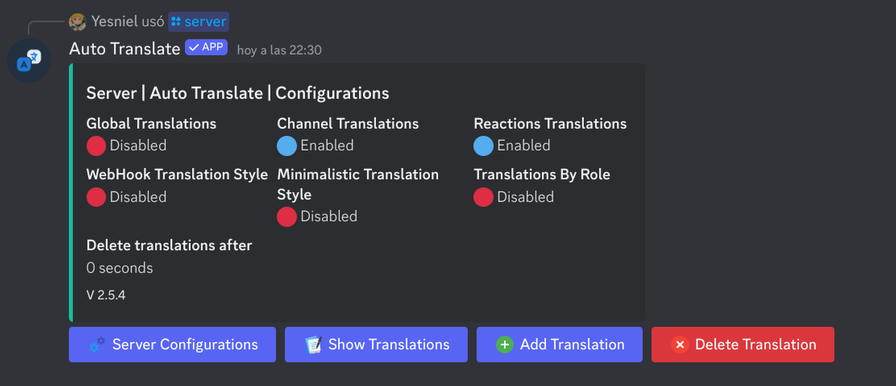896x386 pixels.
Task: Click the gears icon on Server Configurations
Action: 97,344
